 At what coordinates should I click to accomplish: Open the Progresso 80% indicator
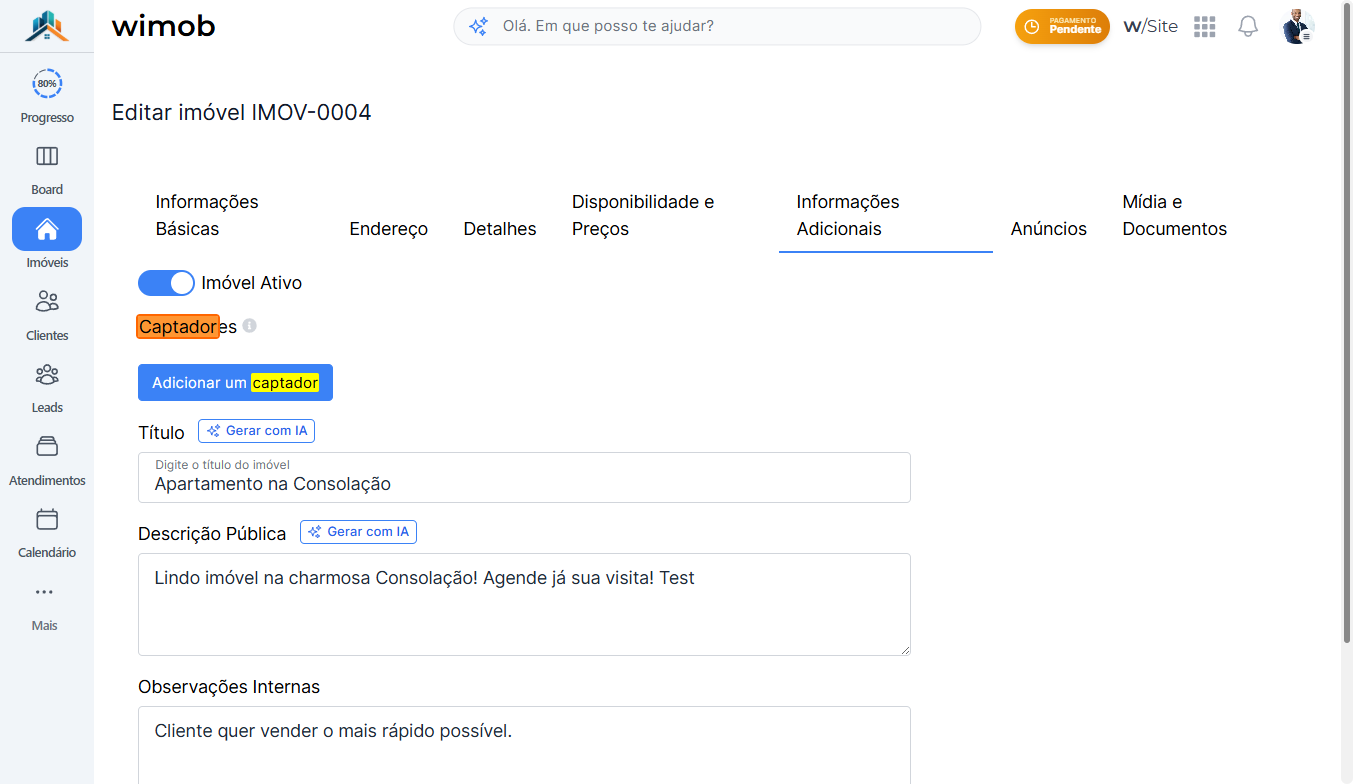click(x=47, y=96)
